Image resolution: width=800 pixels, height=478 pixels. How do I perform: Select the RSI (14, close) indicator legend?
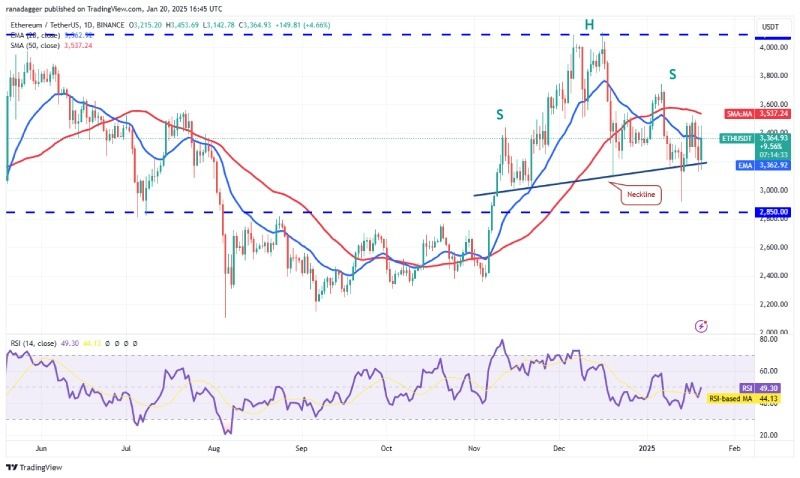click(33, 343)
